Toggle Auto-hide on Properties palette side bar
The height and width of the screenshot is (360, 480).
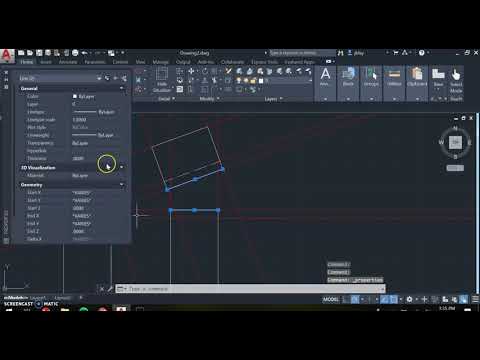click(x=6, y=79)
